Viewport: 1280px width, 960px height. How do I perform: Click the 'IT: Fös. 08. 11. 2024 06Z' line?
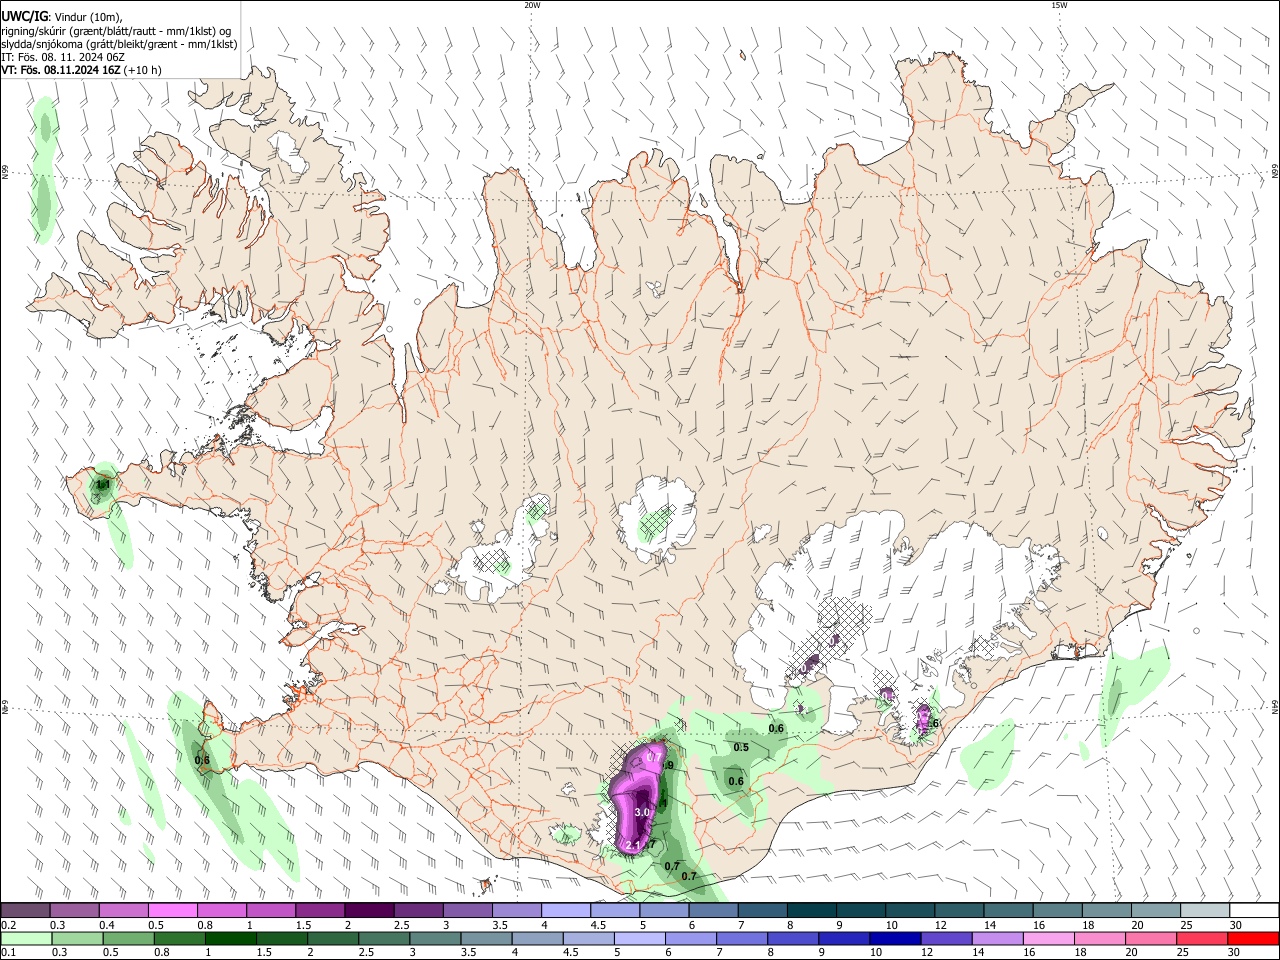[63, 57]
